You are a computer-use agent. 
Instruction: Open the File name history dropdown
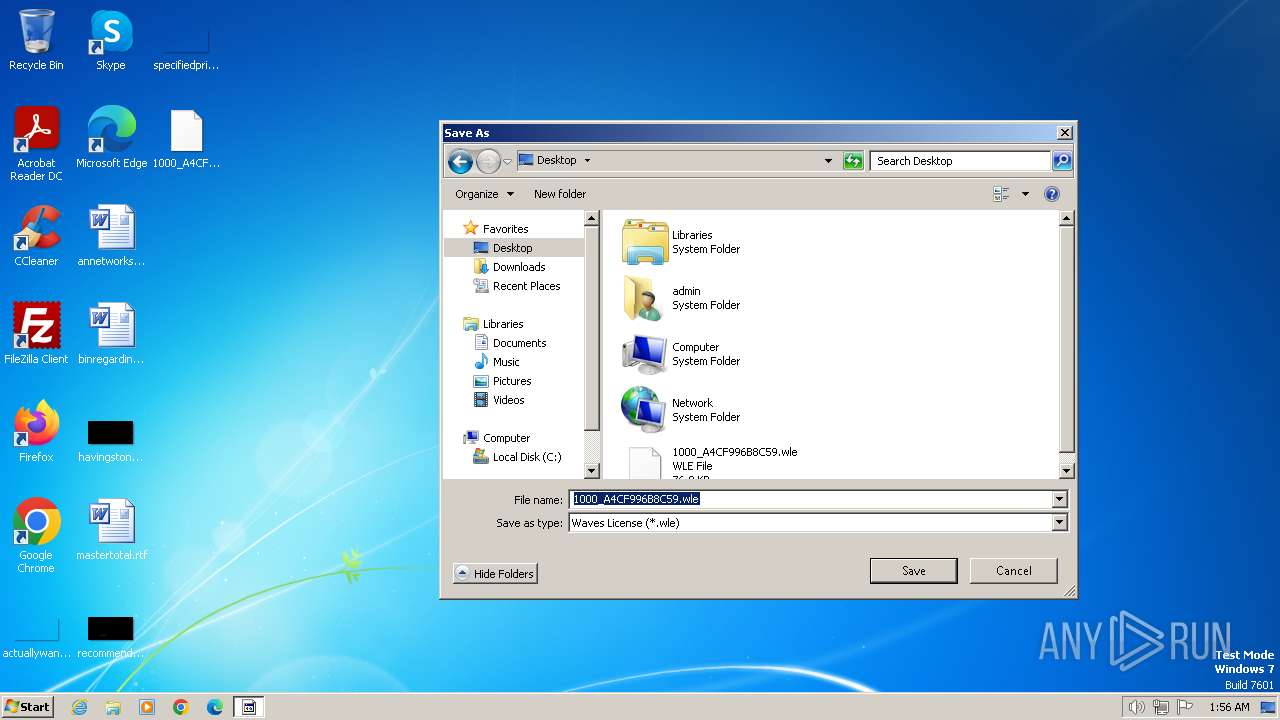[1060, 499]
